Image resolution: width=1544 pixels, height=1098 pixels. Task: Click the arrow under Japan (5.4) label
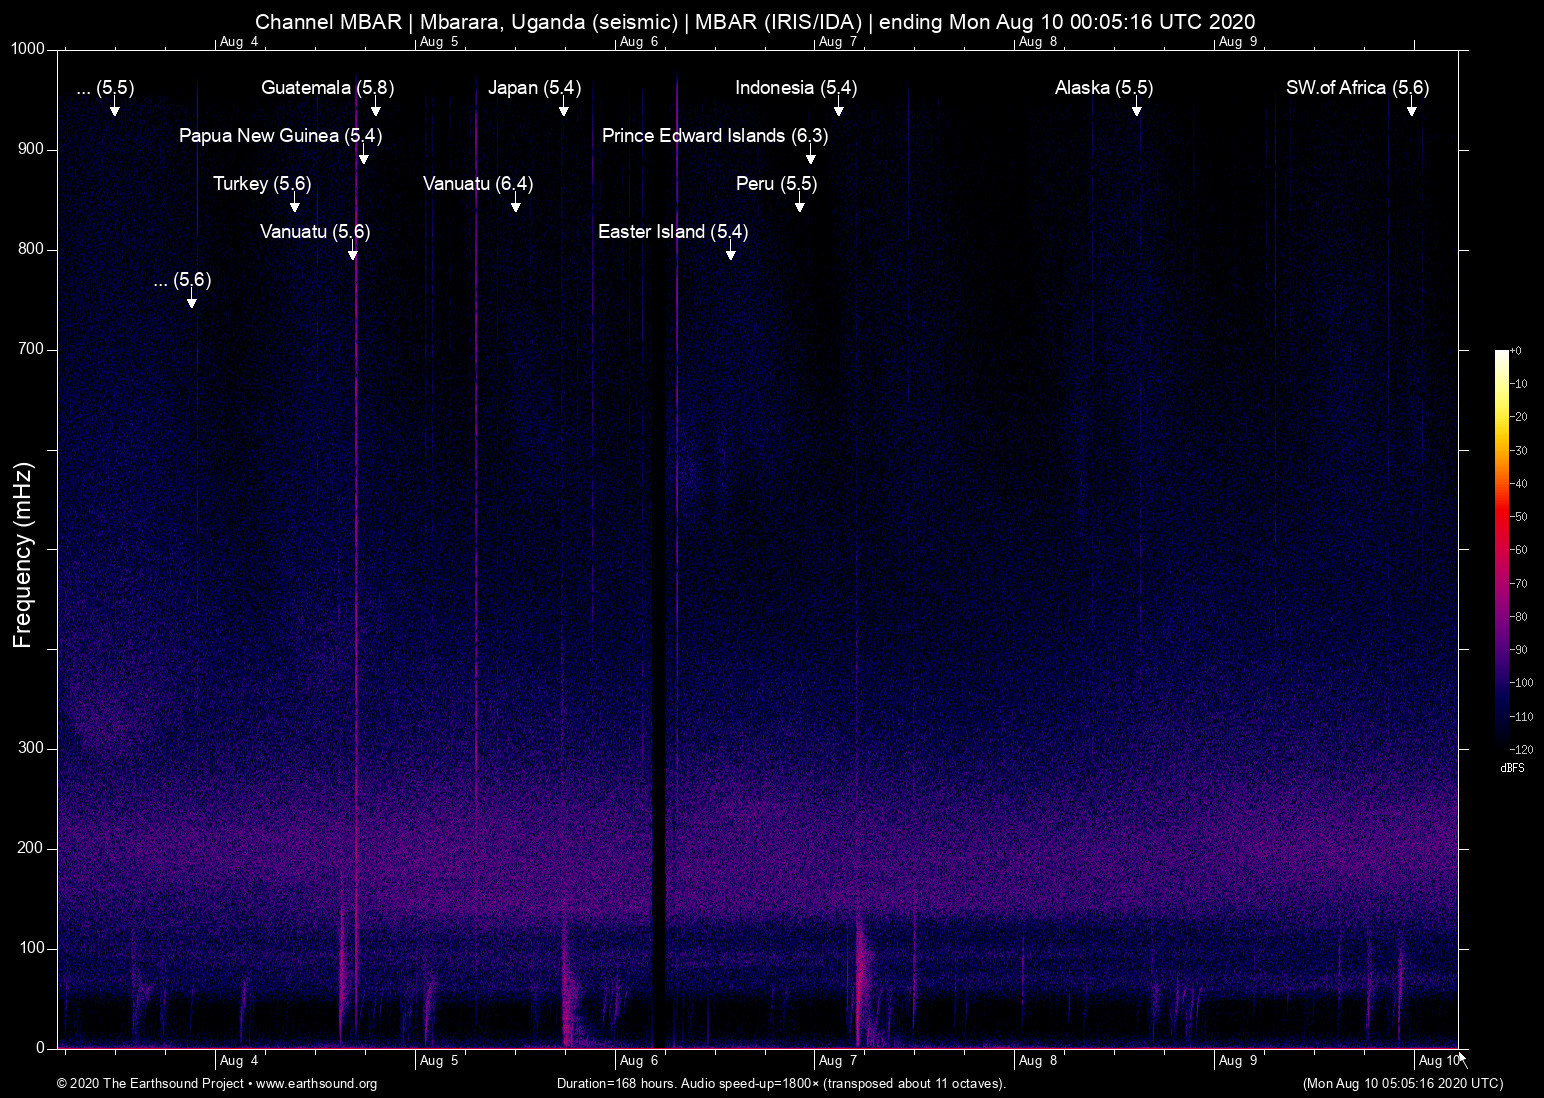pos(564,109)
